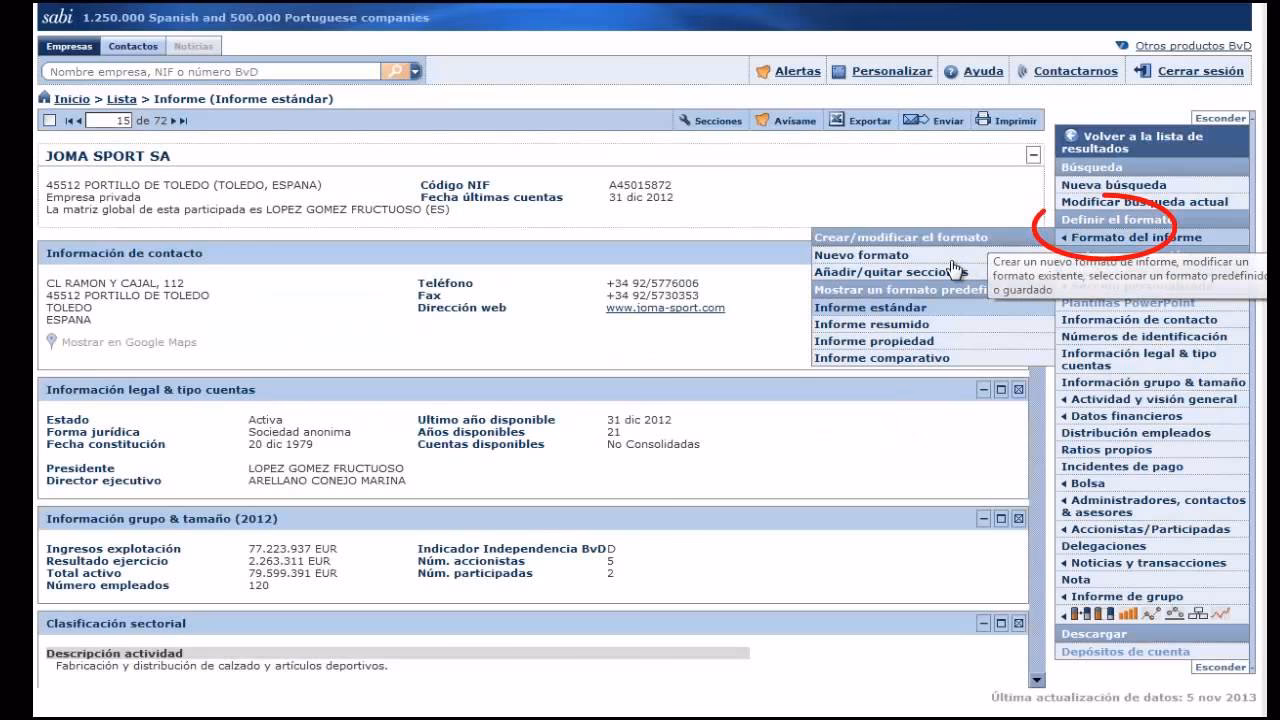Screen dimensions: 1280x720
Task: Open the Noticias tab
Action: tap(193, 46)
